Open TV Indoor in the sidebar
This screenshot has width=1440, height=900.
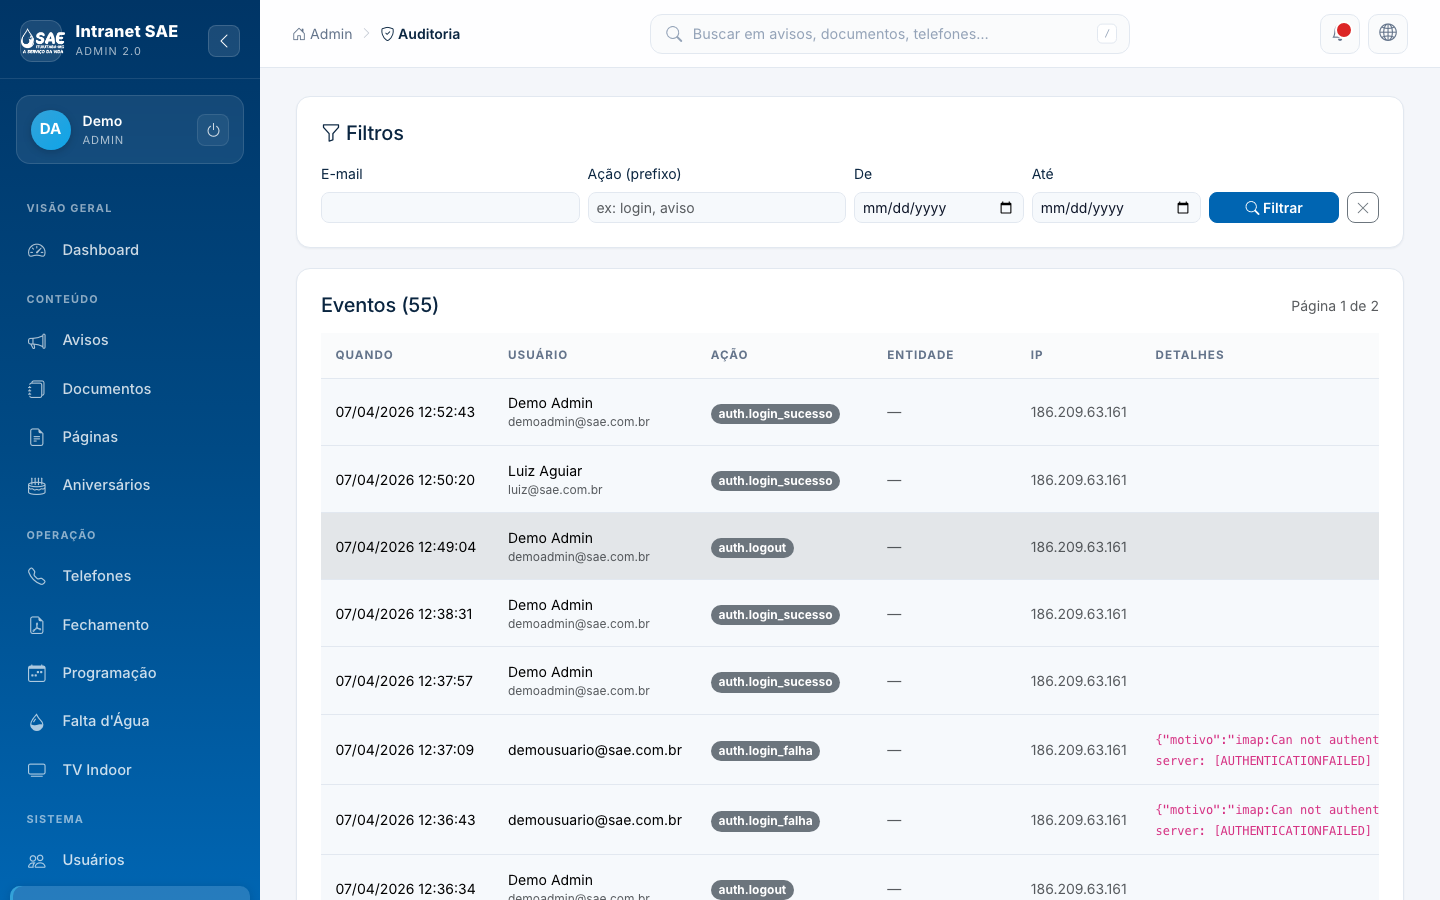[130, 770]
